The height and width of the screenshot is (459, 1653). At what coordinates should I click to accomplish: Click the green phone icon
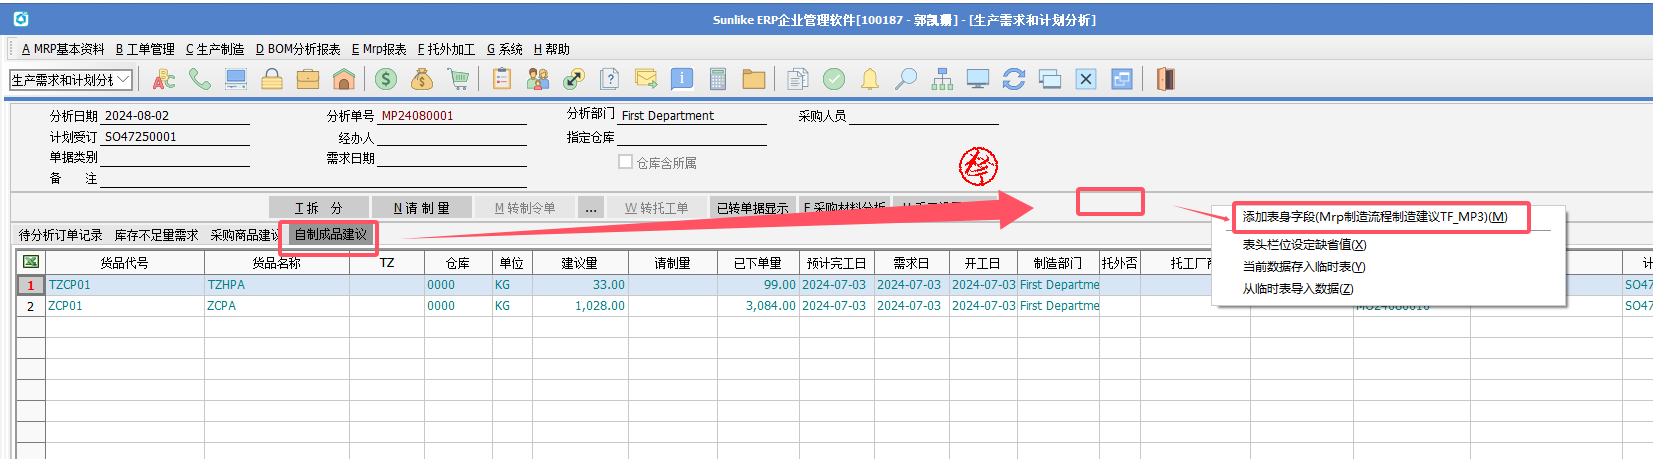(x=200, y=80)
